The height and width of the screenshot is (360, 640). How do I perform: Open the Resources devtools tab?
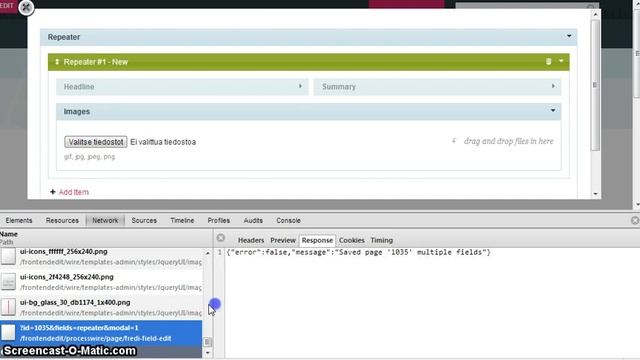[62, 220]
